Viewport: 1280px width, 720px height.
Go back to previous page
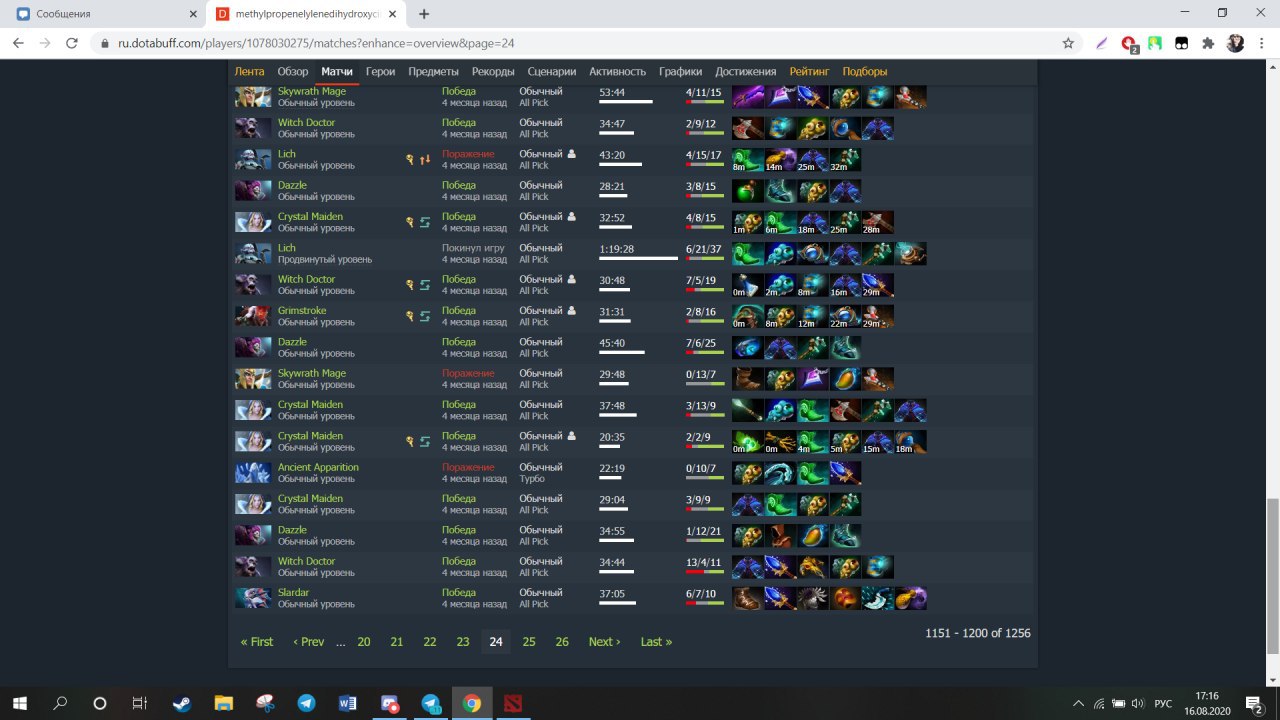click(x=18, y=44)
